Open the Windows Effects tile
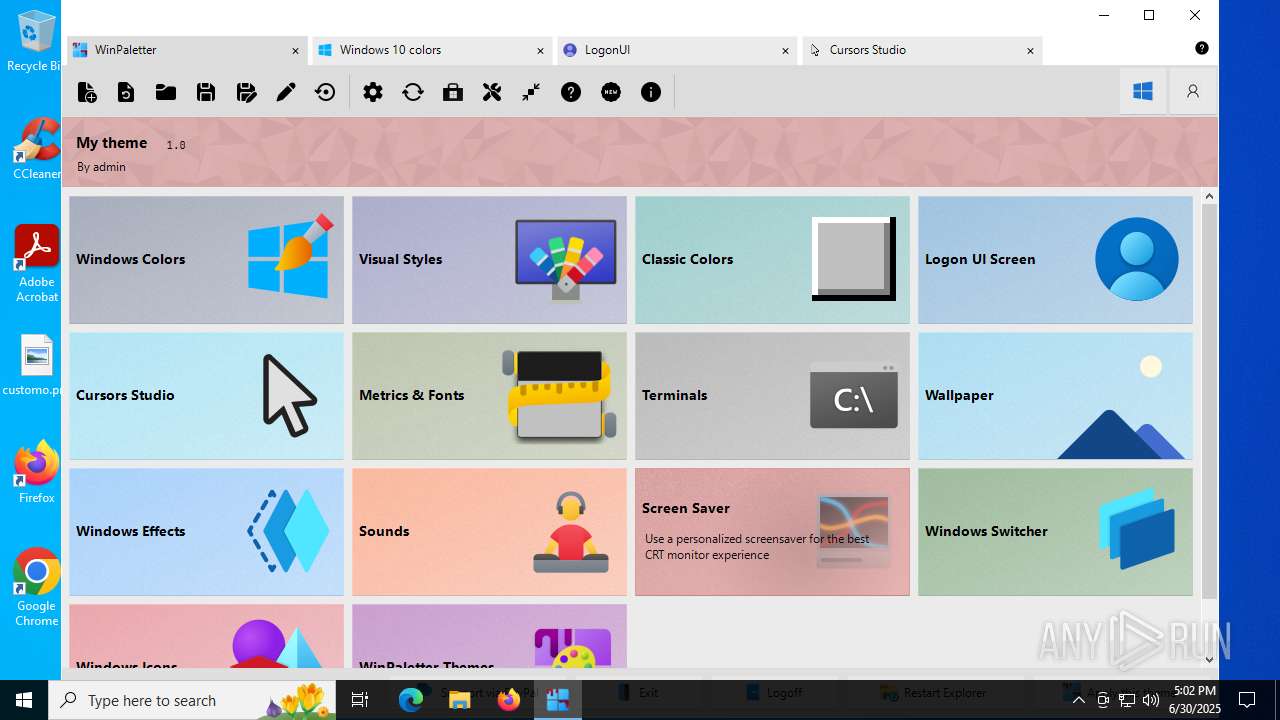The height and width of the screenshot is (720, 1280). click(x=206, y=532)
